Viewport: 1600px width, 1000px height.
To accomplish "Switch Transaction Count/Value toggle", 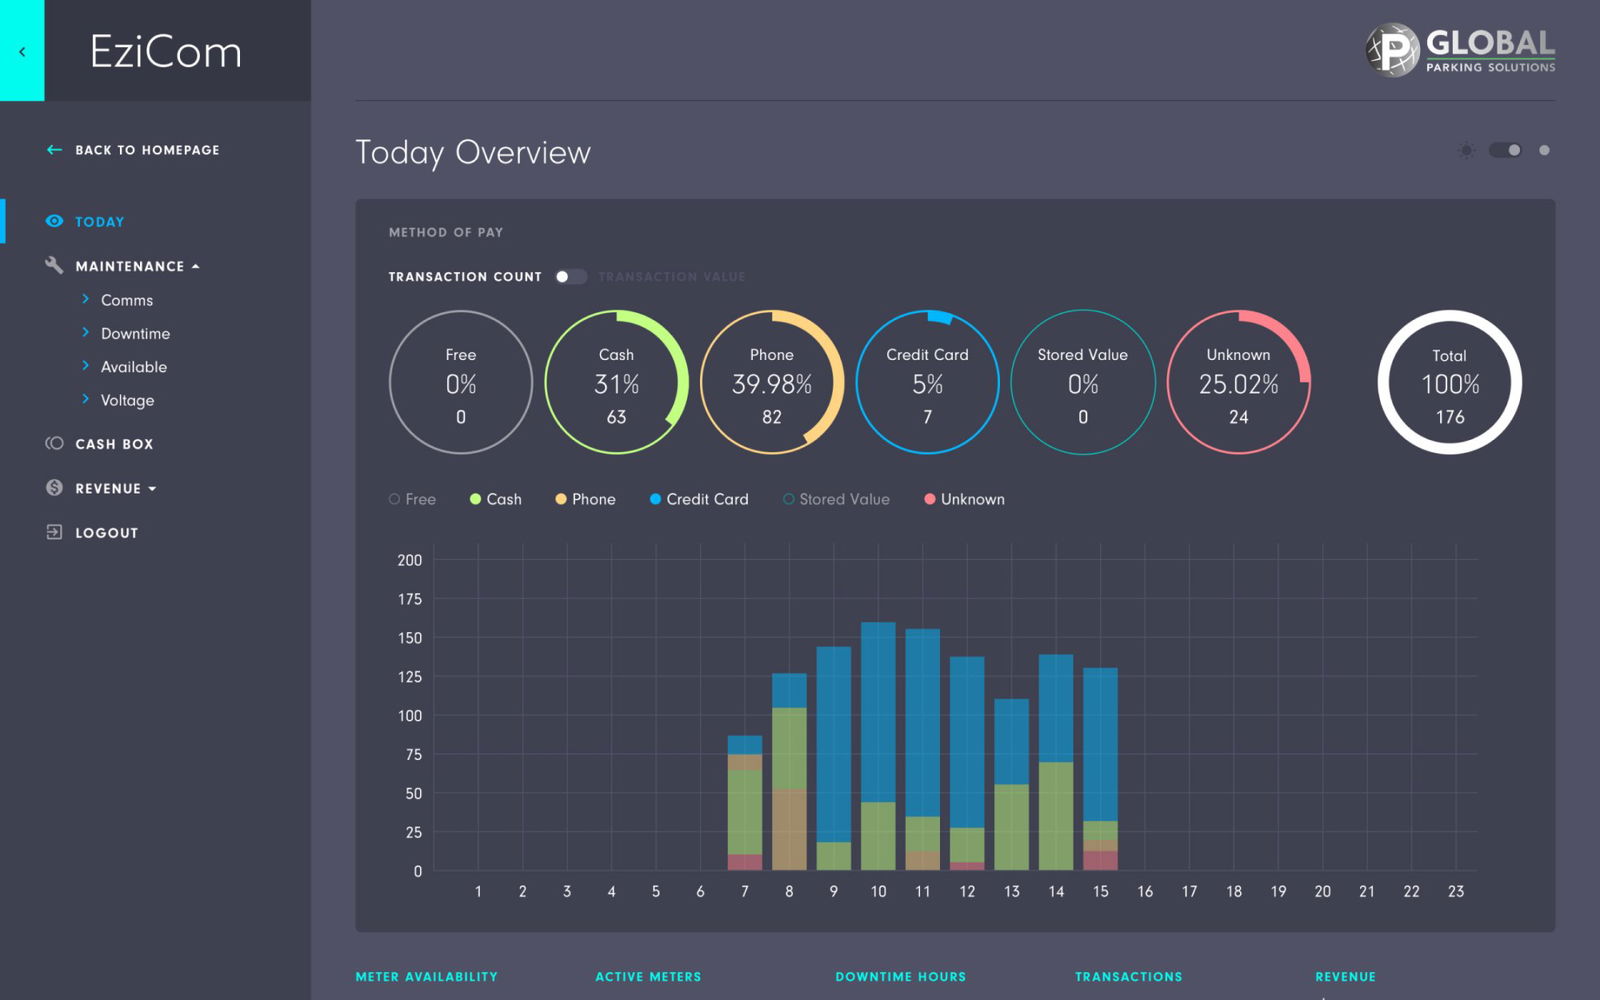I will coord(571,277).
